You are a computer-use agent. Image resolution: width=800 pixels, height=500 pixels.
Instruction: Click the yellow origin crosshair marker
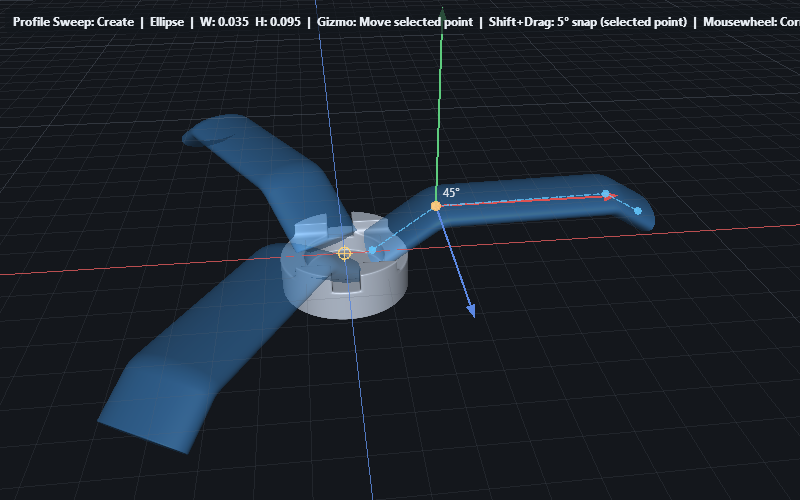[x=345, y=253]
